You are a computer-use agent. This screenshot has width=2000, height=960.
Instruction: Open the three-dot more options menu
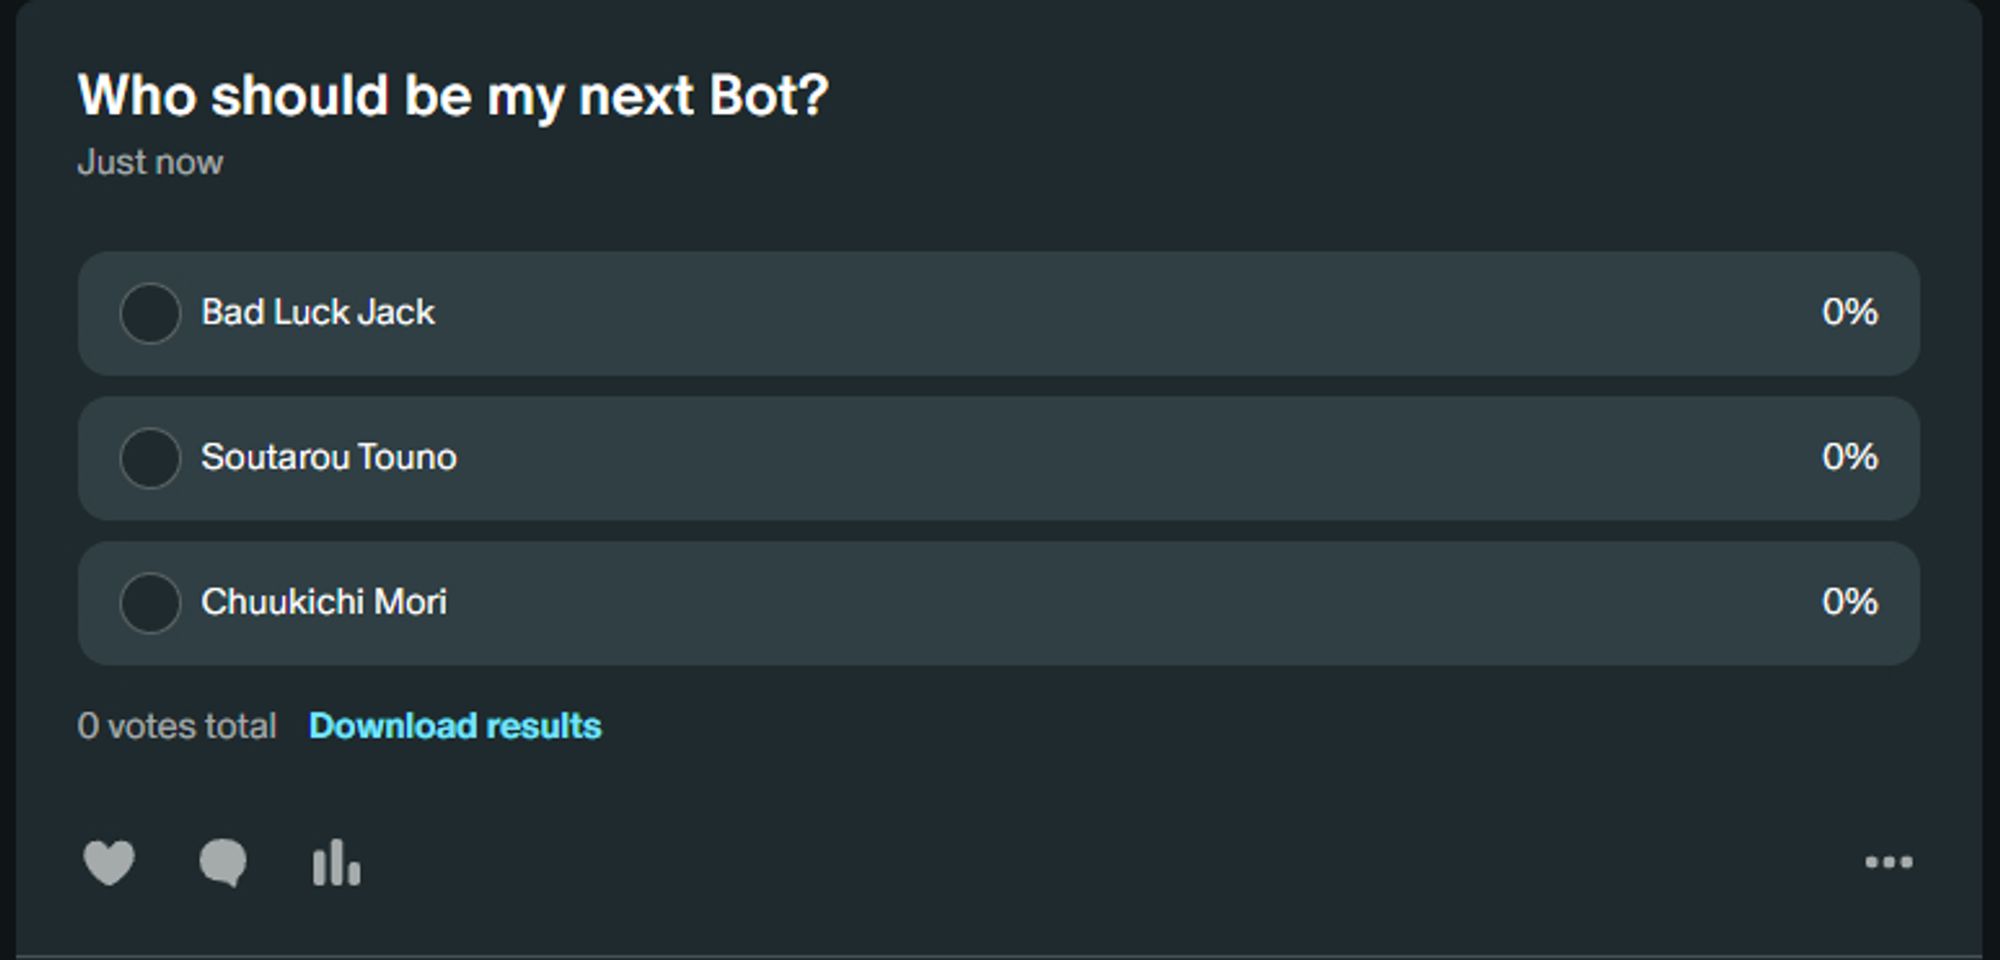pos(1888,862)
